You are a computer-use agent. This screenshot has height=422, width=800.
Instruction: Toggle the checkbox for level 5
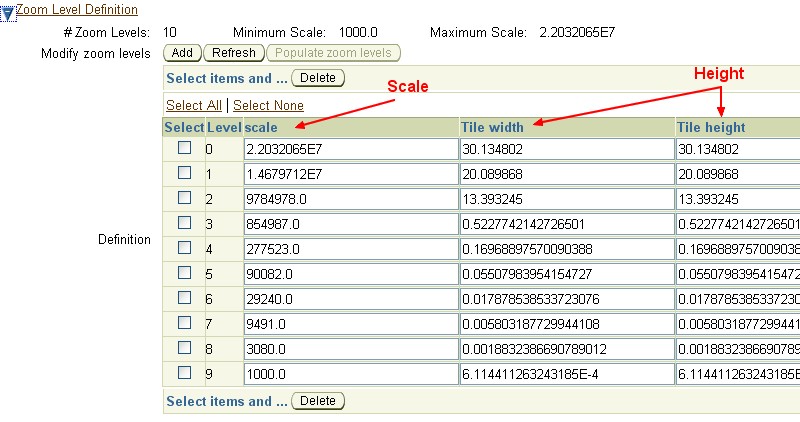(184, 273)
